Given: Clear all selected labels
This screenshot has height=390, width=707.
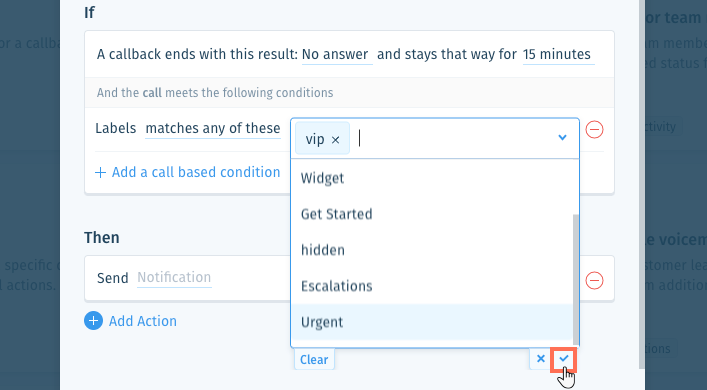Looking at the screenshot, I should pos(314,359).
